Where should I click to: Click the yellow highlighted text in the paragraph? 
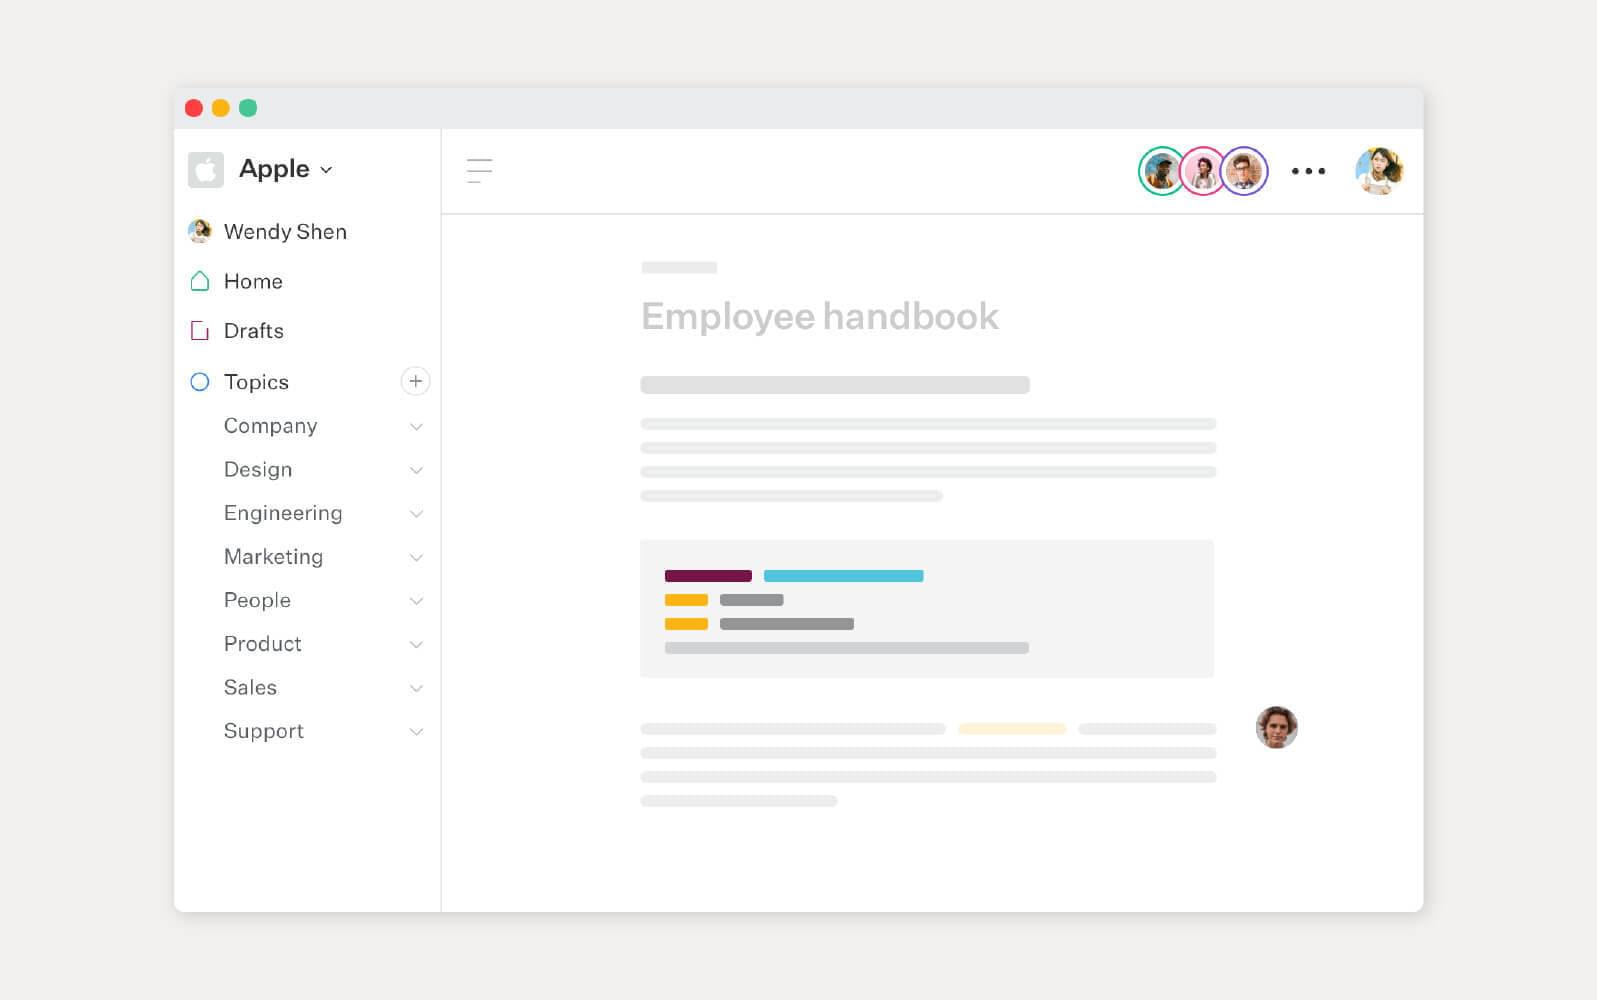click(1011, 729)
